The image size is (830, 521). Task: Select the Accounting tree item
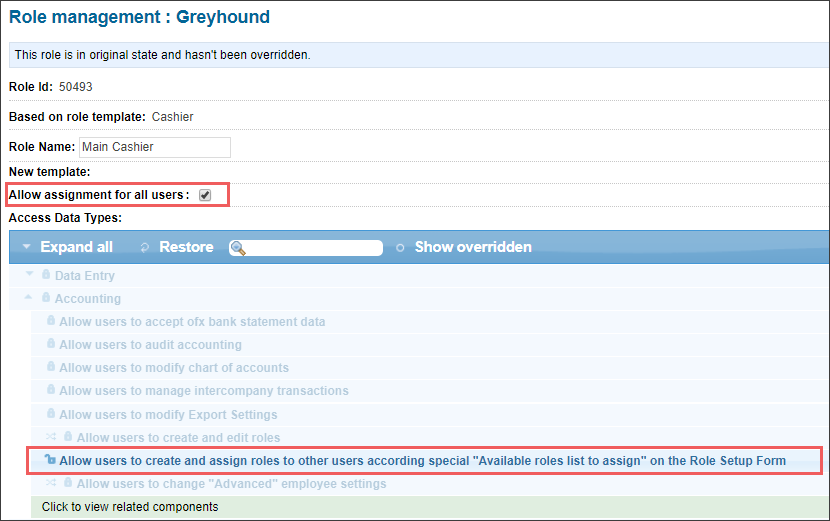88,299
